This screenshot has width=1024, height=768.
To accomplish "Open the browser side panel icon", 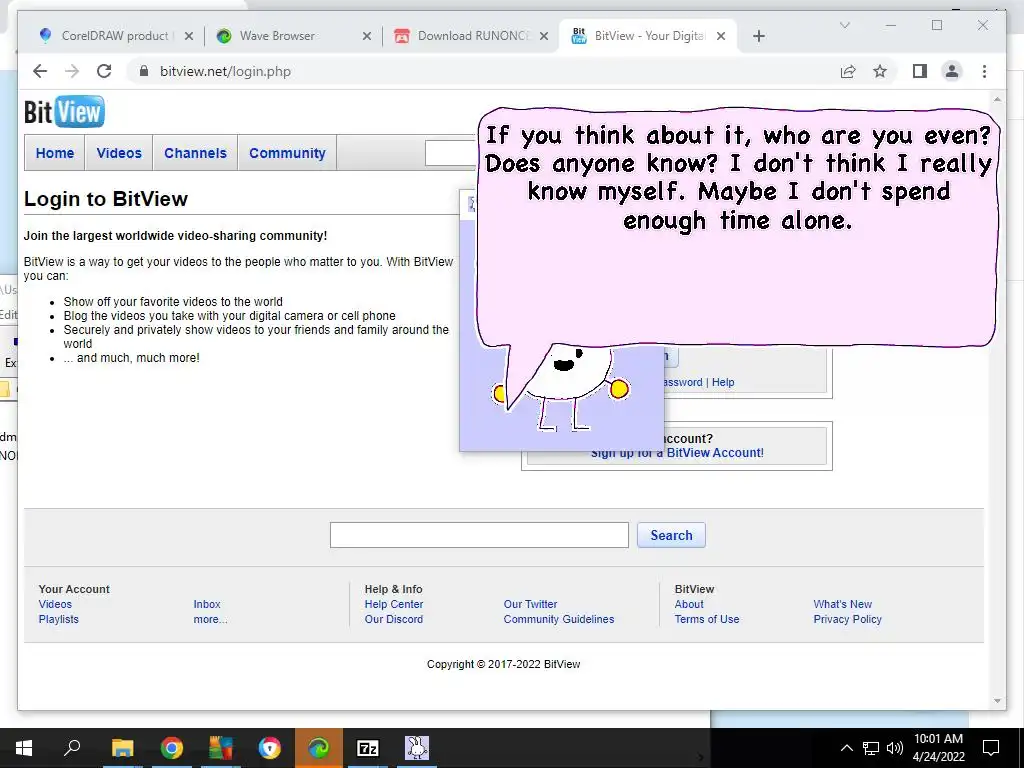I will (x=920, y=71).
